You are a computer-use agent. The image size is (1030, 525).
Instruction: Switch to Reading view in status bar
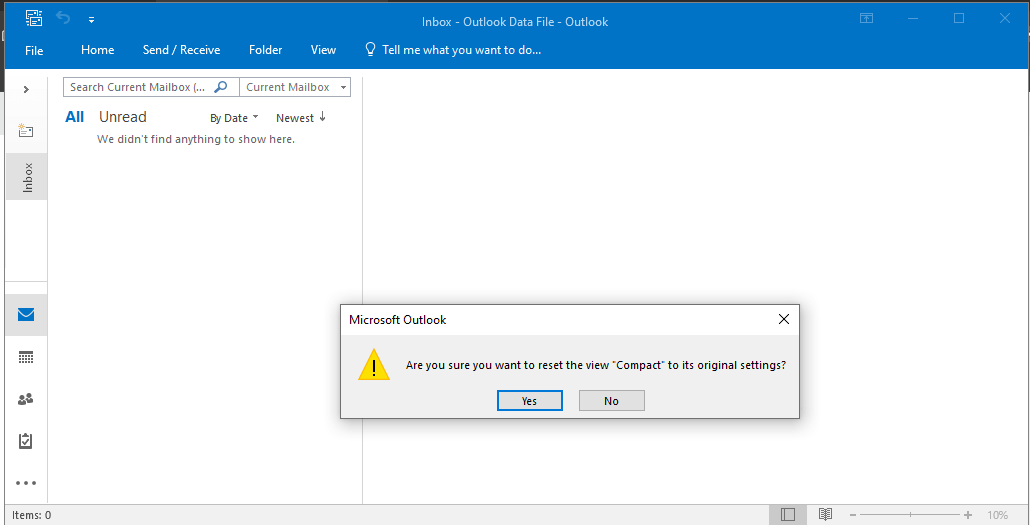pyautogui.click(x=826, y=514)
